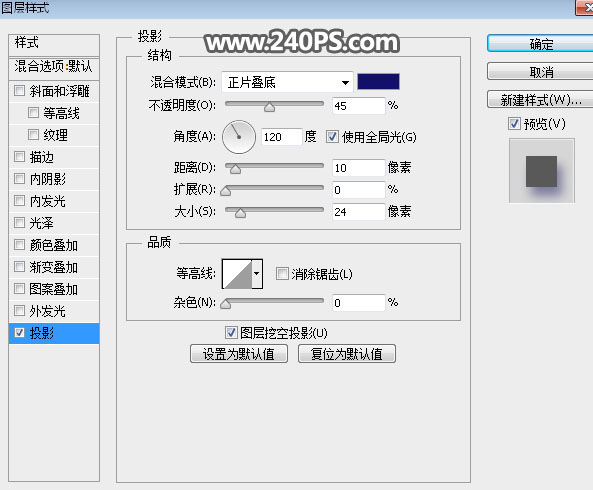Click the opacity field showing 45
This screenshot has height=490, width=593.
358,106
